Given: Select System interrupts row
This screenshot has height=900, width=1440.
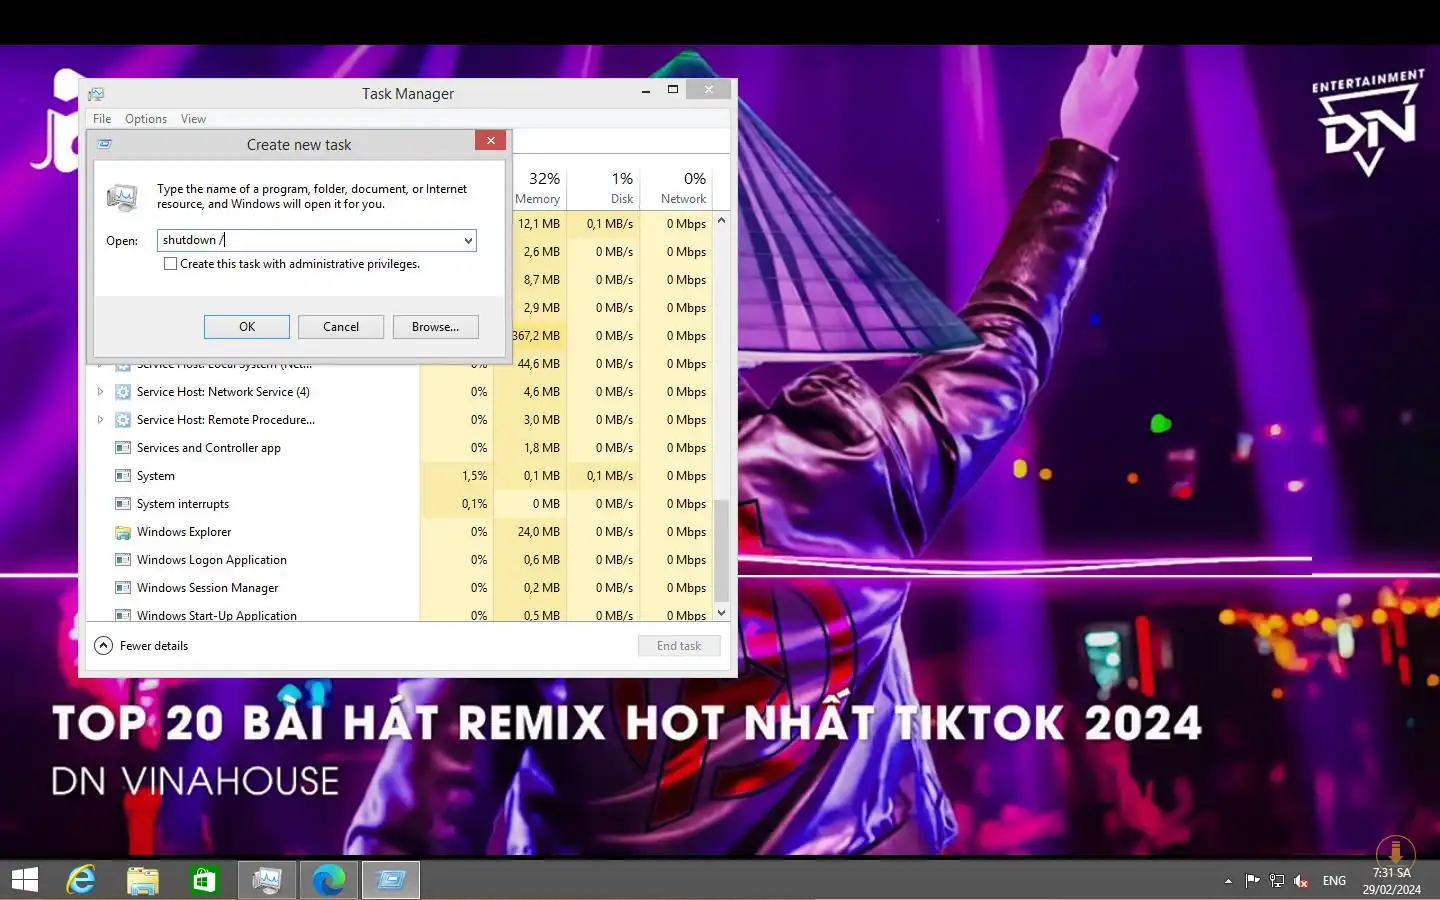Looking at the screenshot, I should tap(400, 504).
